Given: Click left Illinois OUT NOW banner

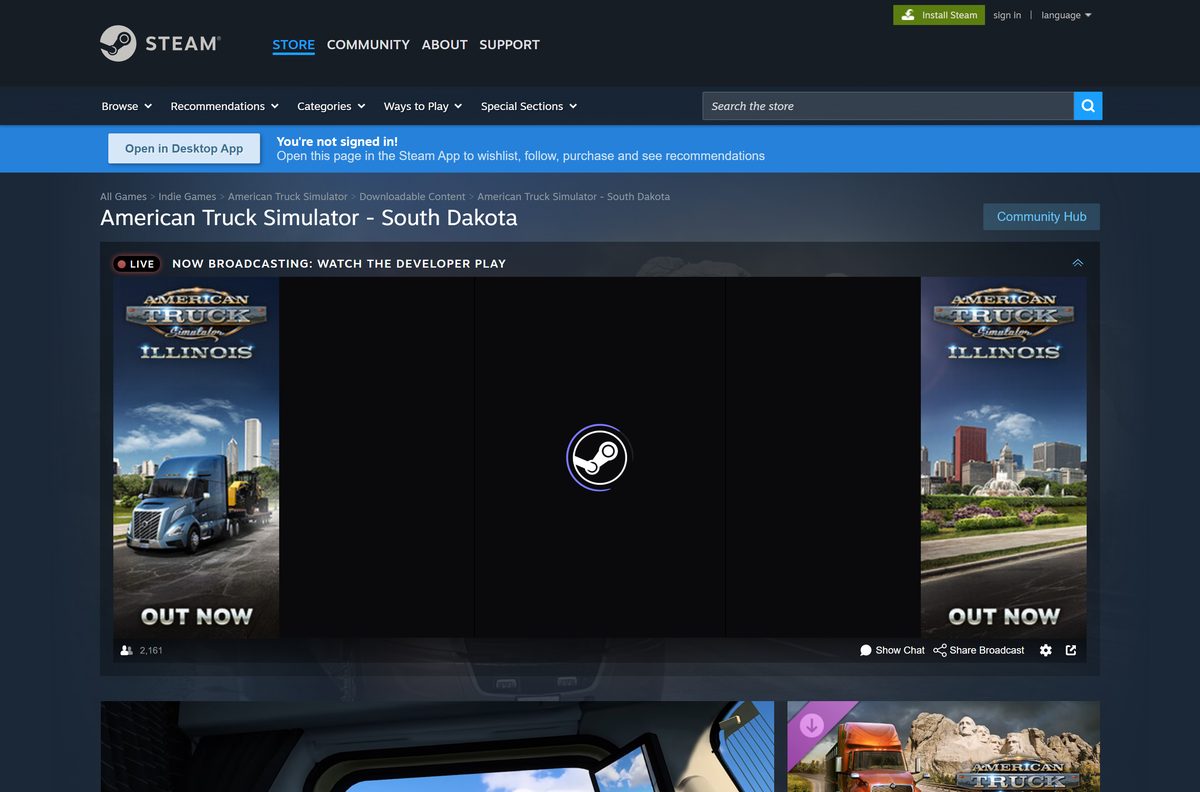Looking at the screenshot, I should [x=196, y=458].
